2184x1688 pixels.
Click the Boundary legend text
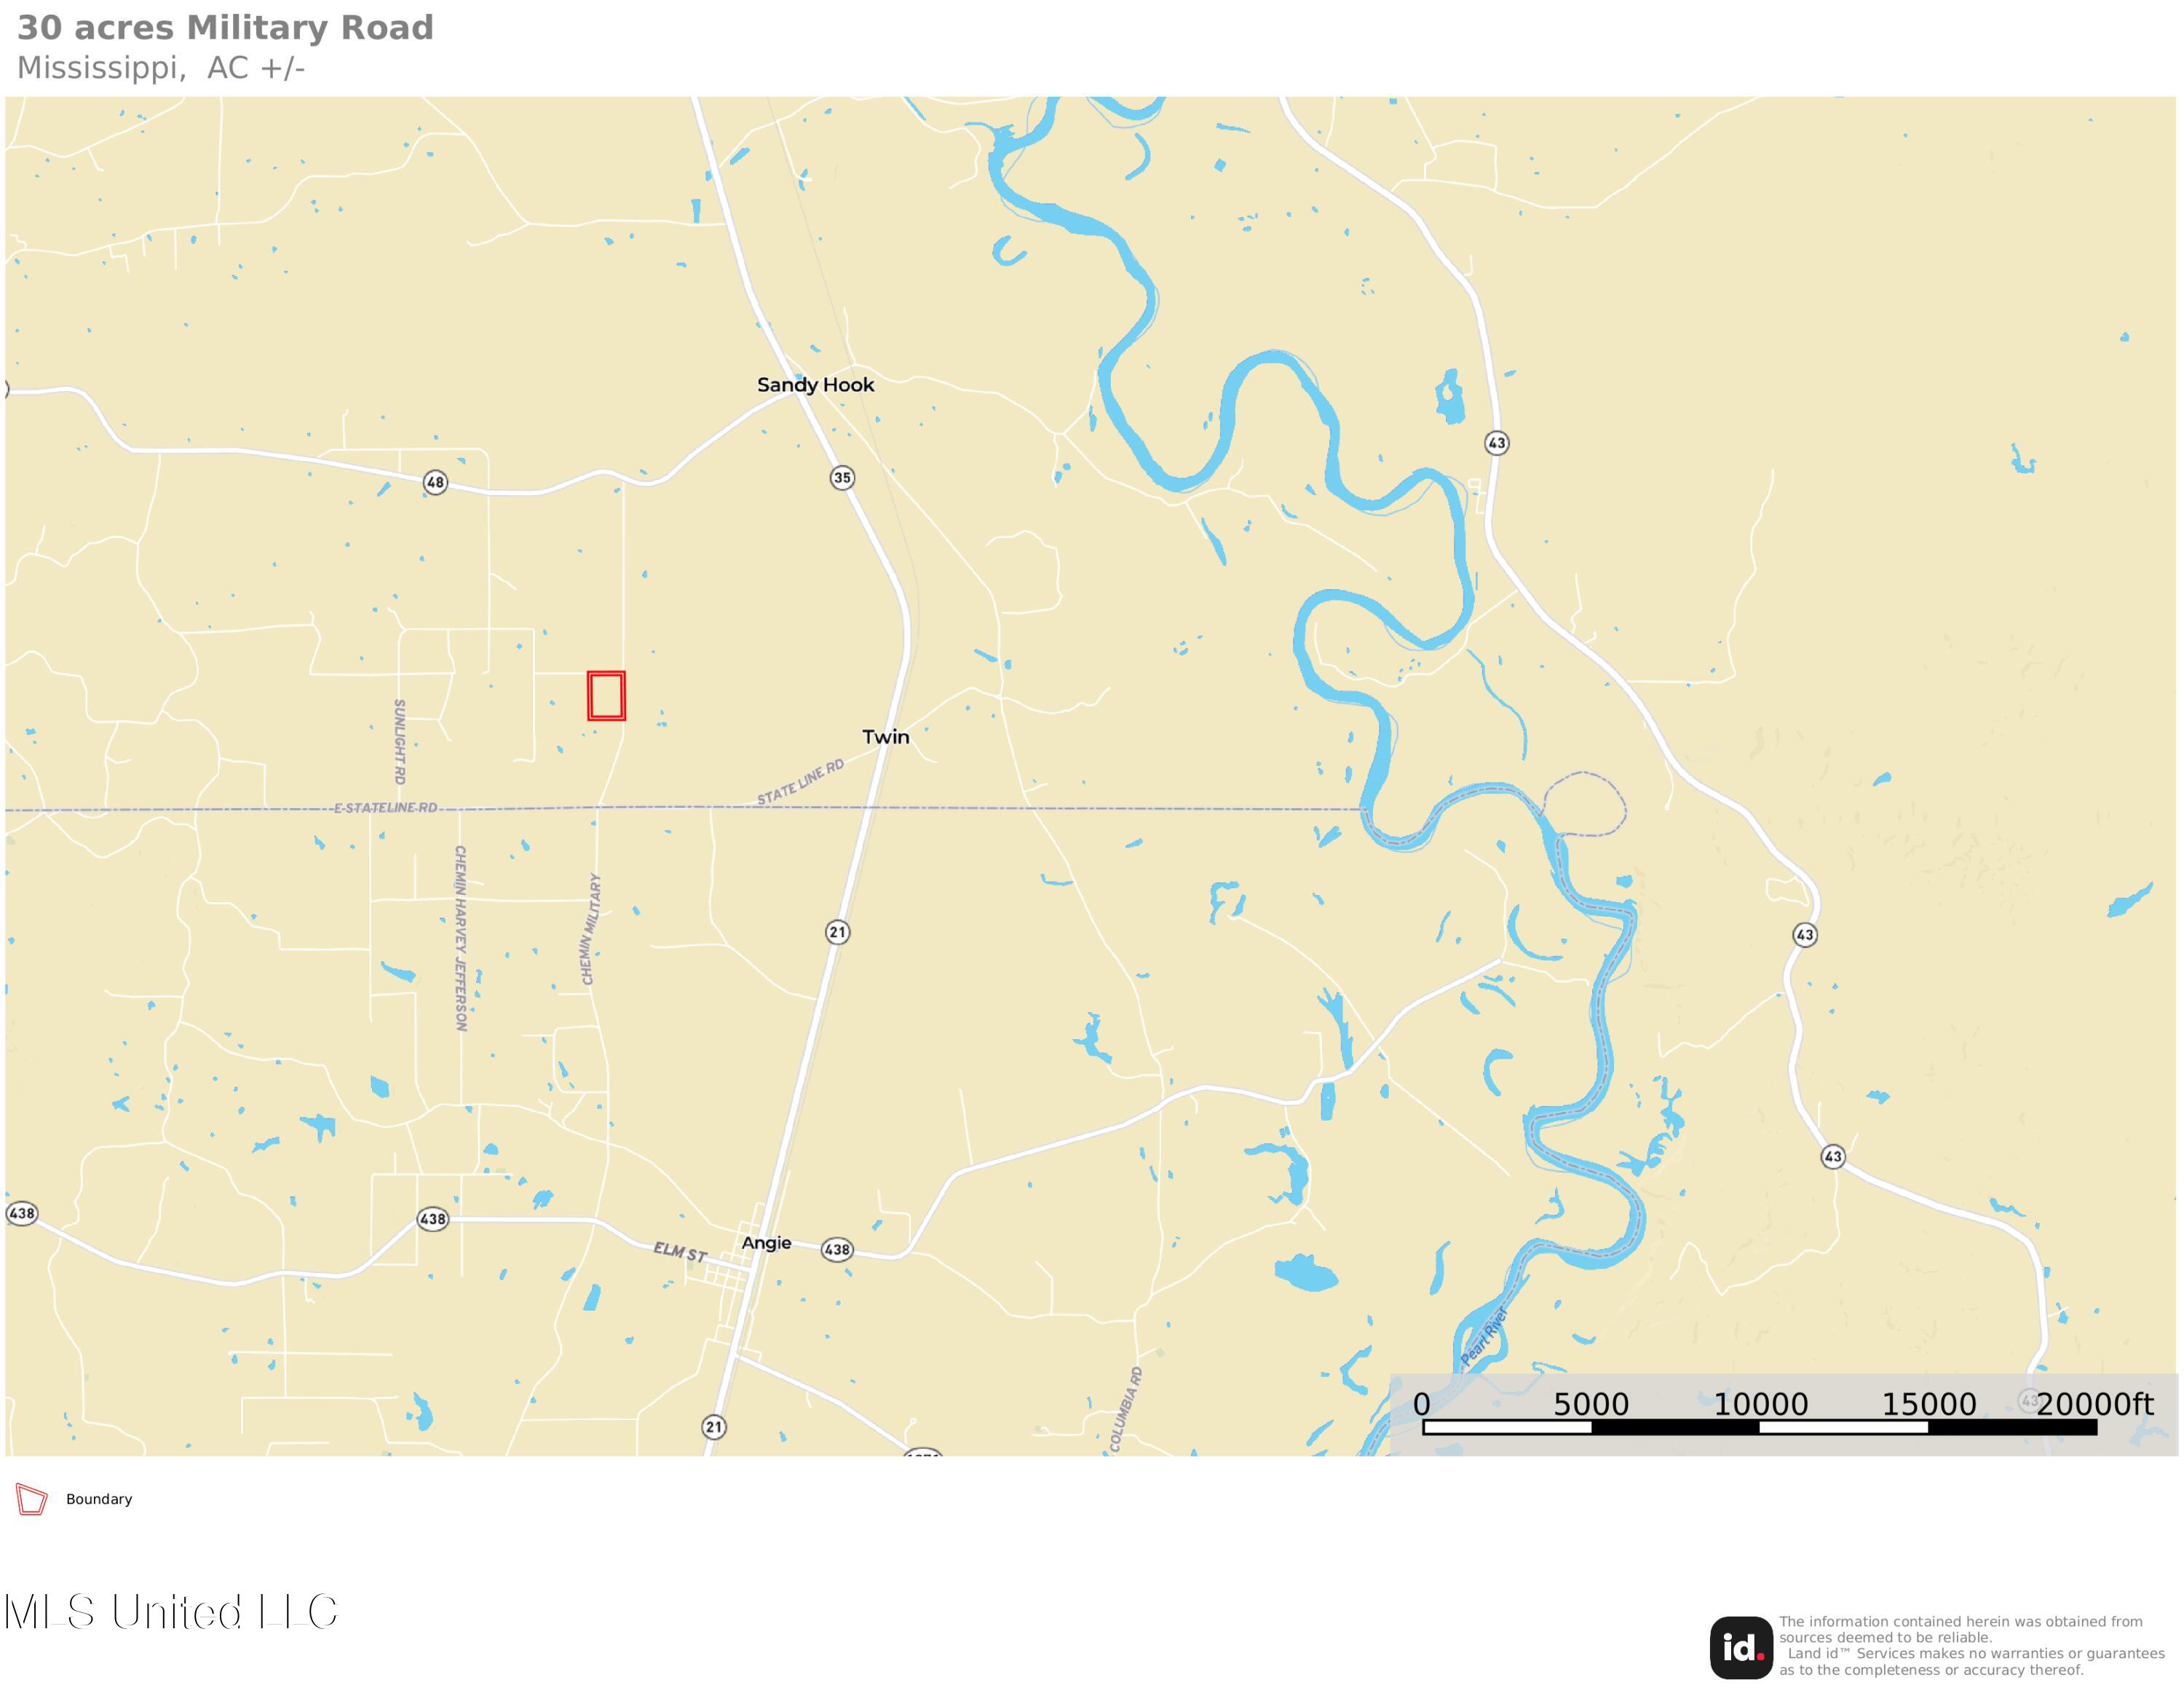click(x=99, y=1499)
